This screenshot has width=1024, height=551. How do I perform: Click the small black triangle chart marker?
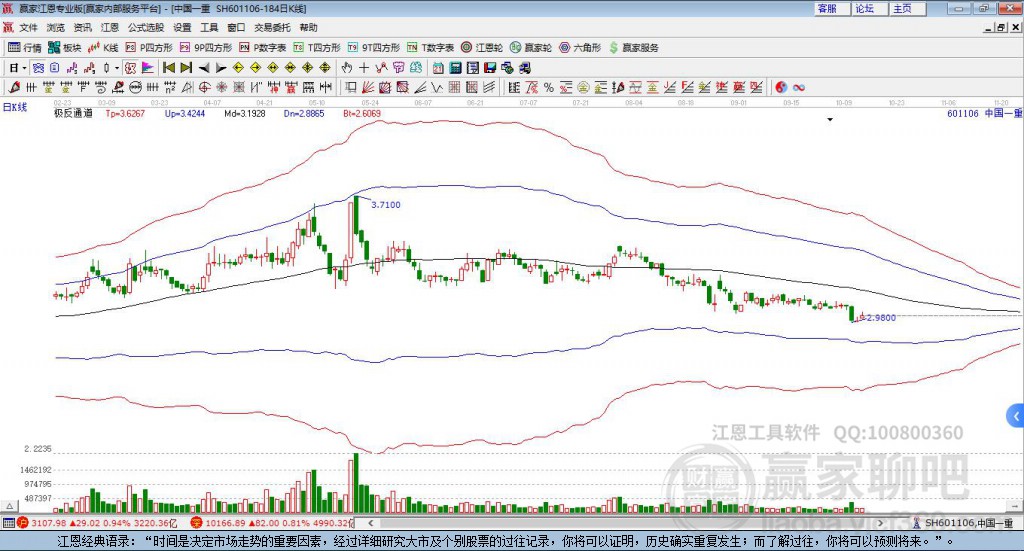pyautogui.click(x=830, y=119)
